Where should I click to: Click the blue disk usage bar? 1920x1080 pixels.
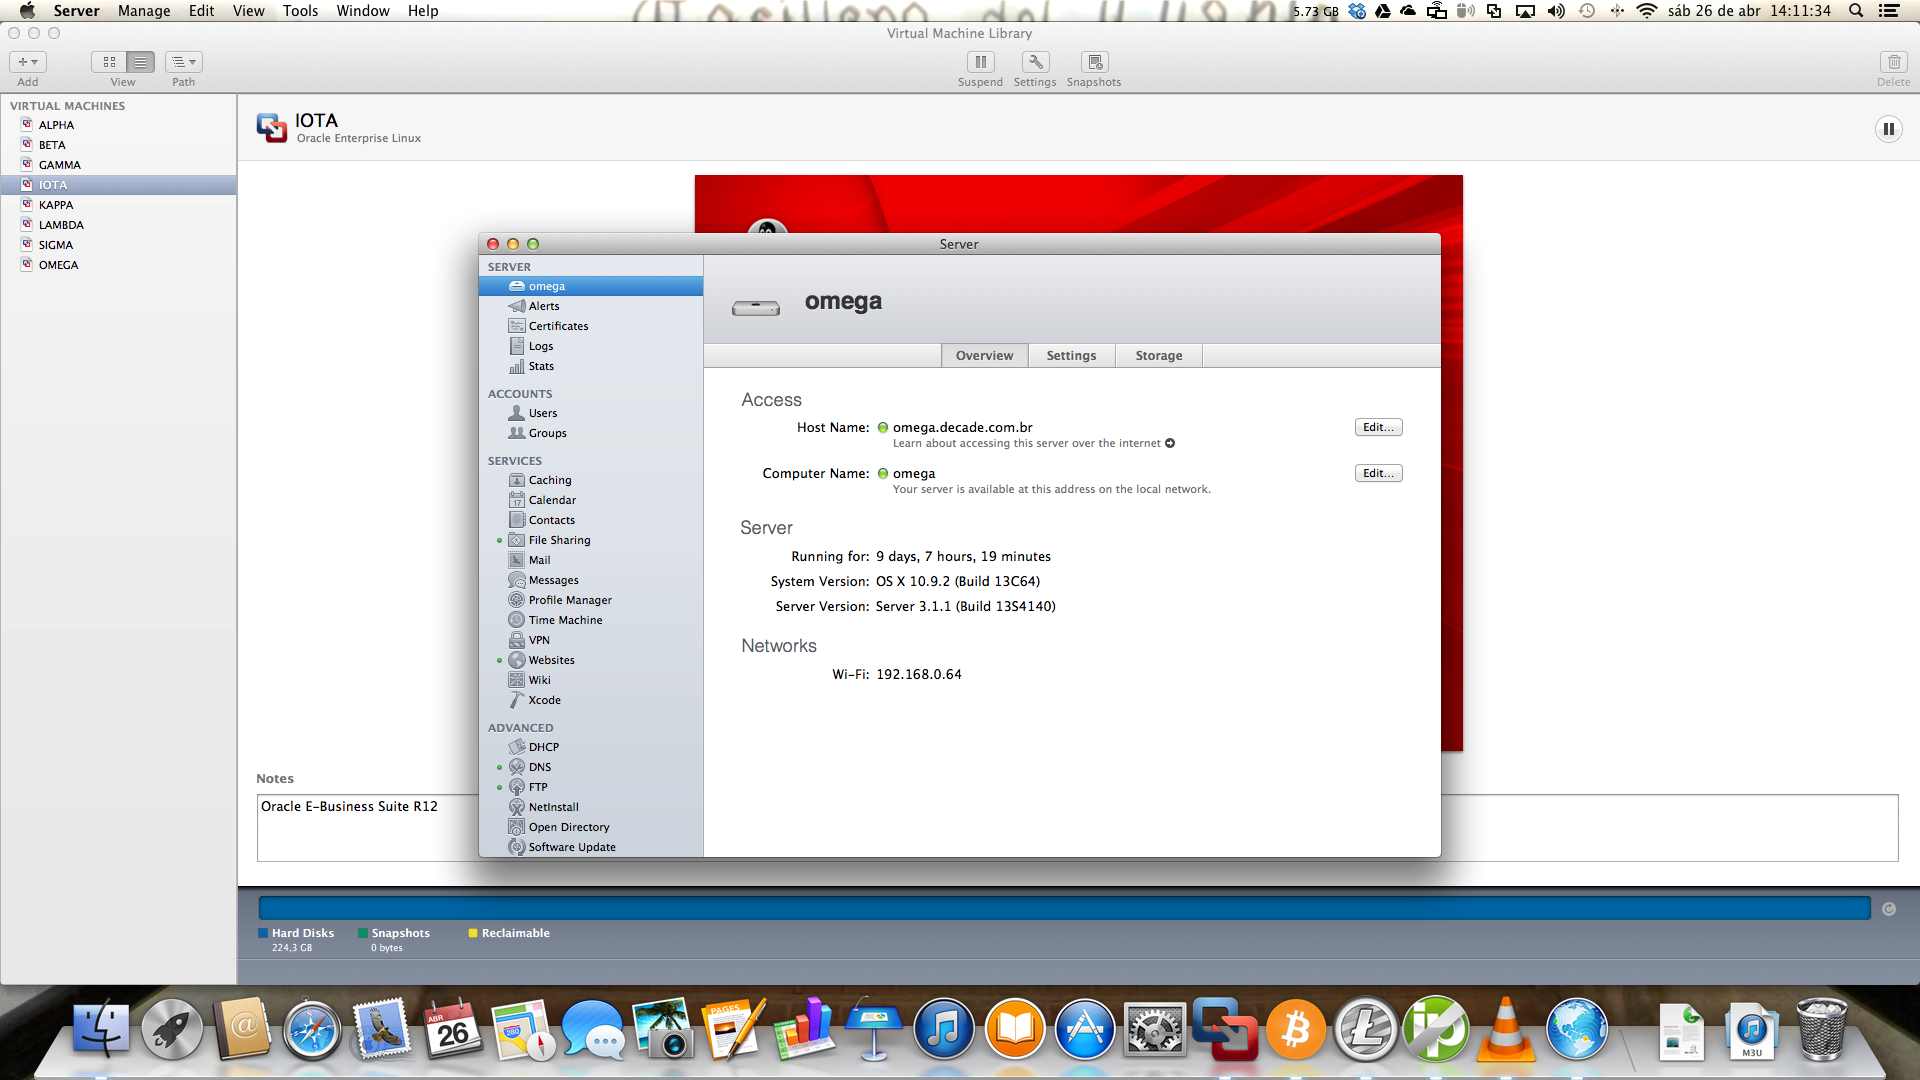1064,908
